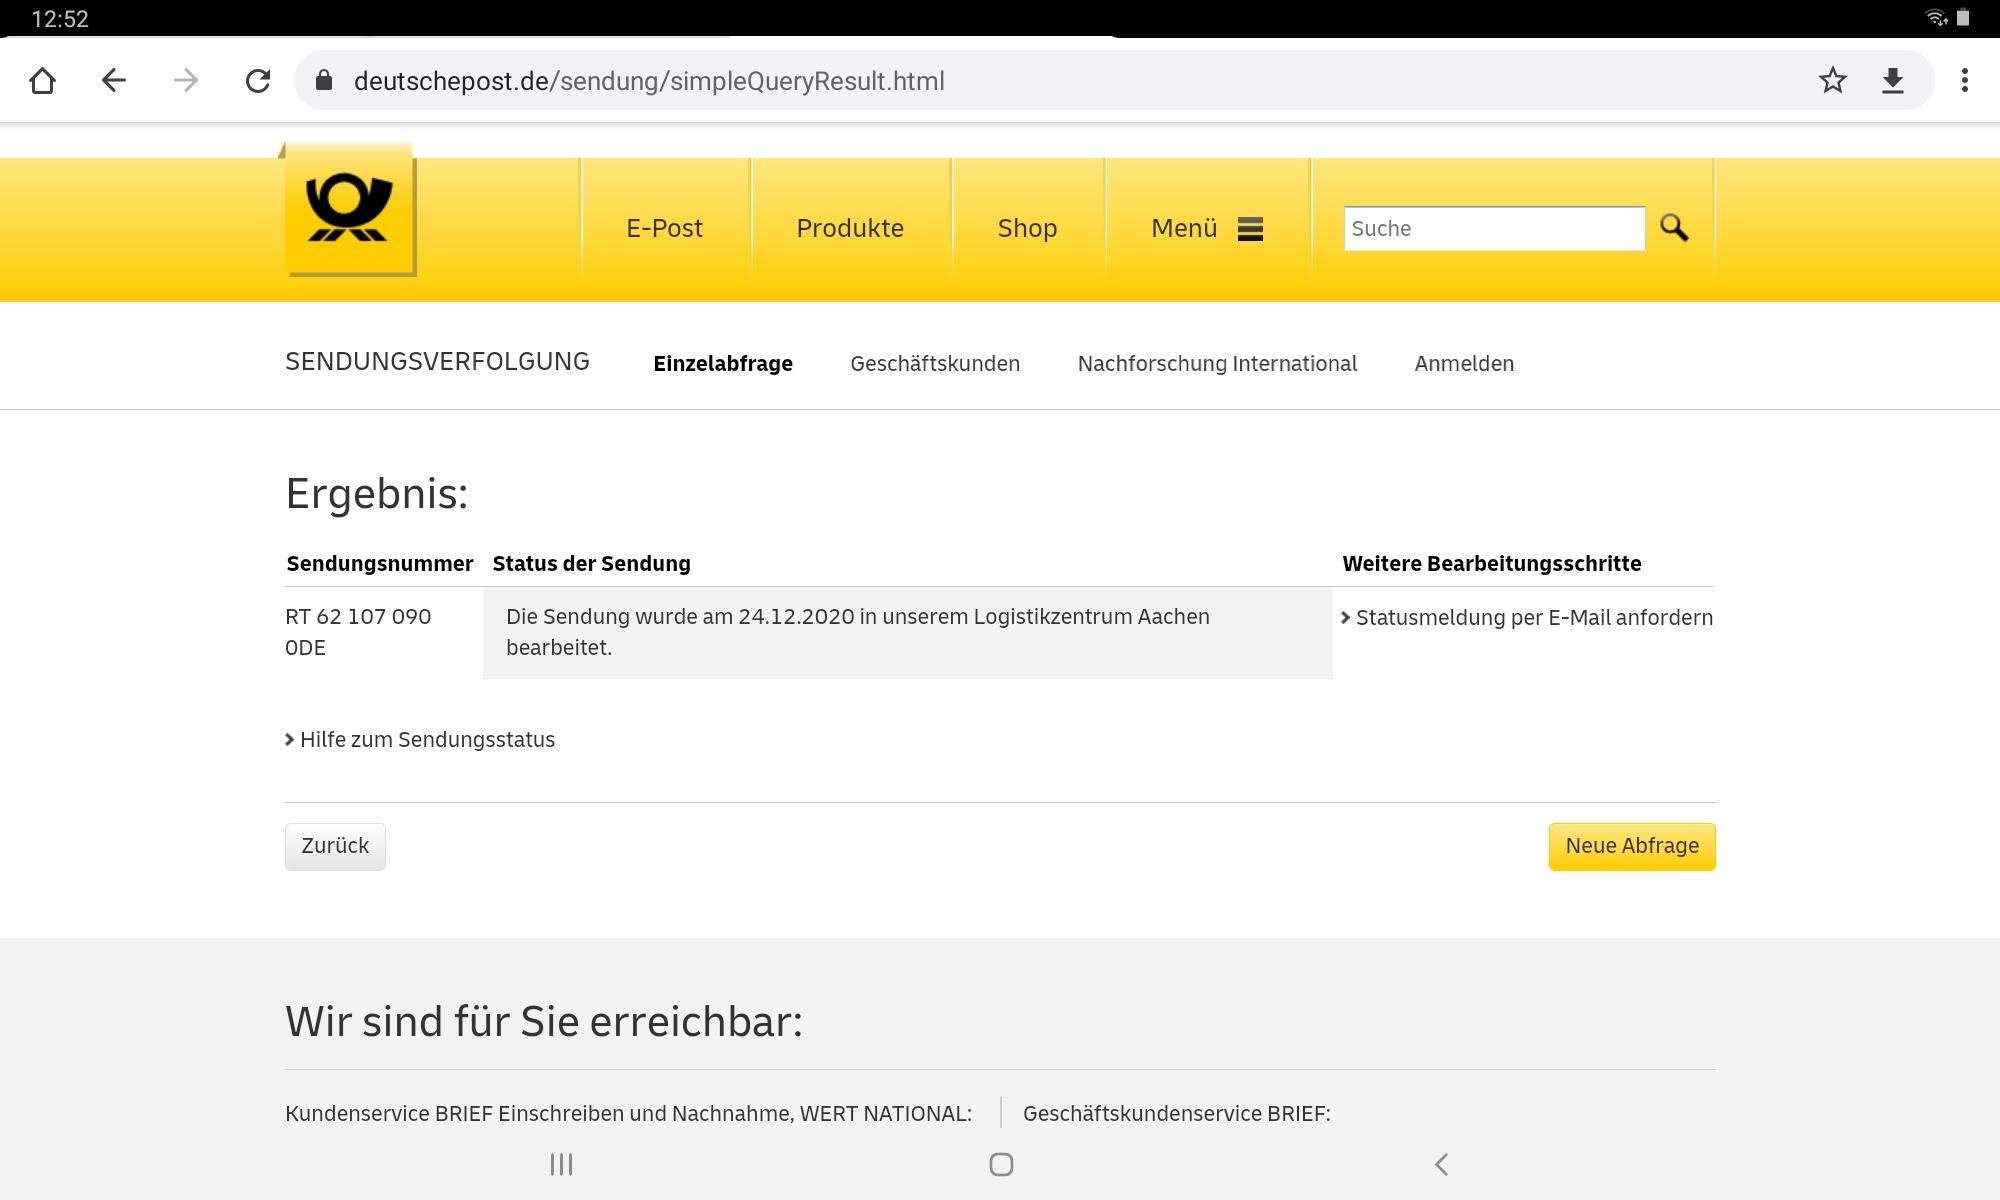Click the Status der Sendung column header

pos(591,564)
